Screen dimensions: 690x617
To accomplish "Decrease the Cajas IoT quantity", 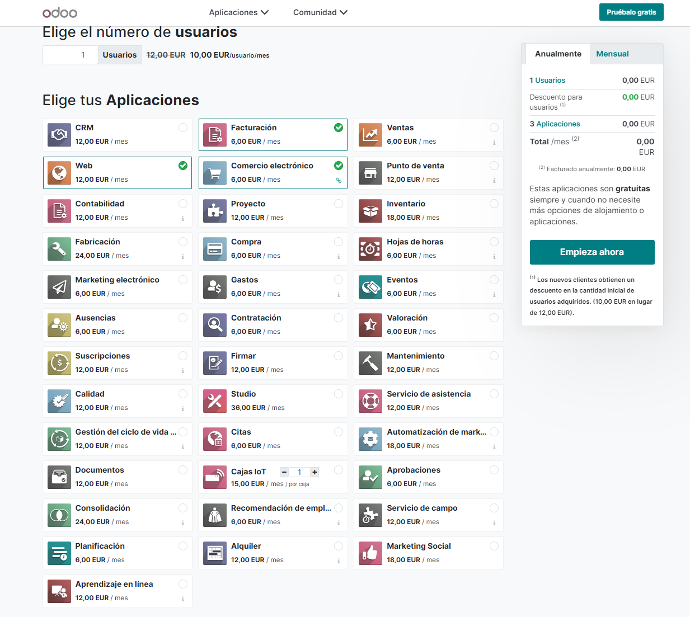I will (x=284, y=472).
